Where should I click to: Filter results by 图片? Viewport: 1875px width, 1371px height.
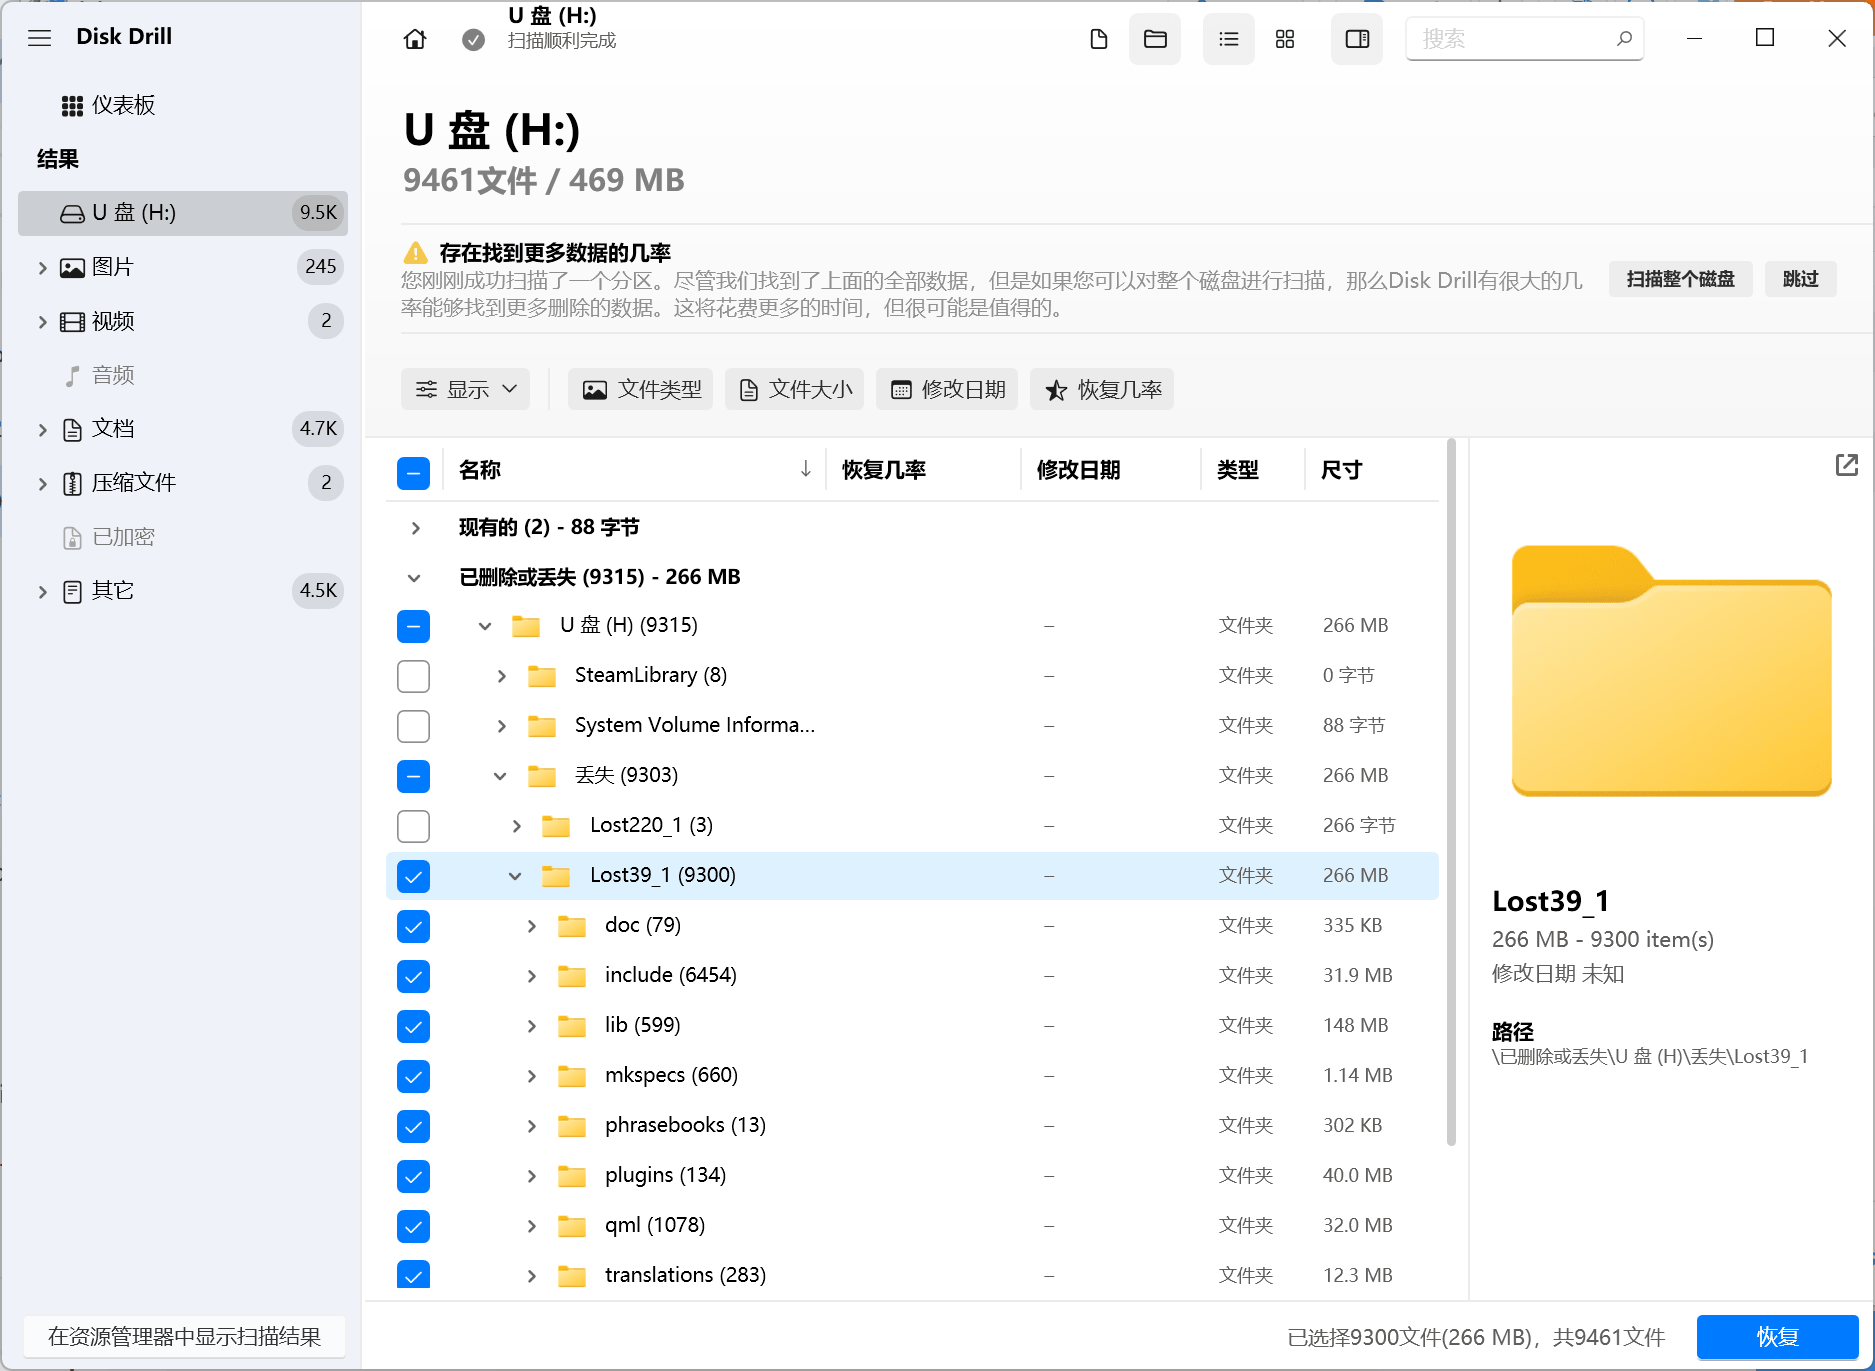click(x=112, y=267)
